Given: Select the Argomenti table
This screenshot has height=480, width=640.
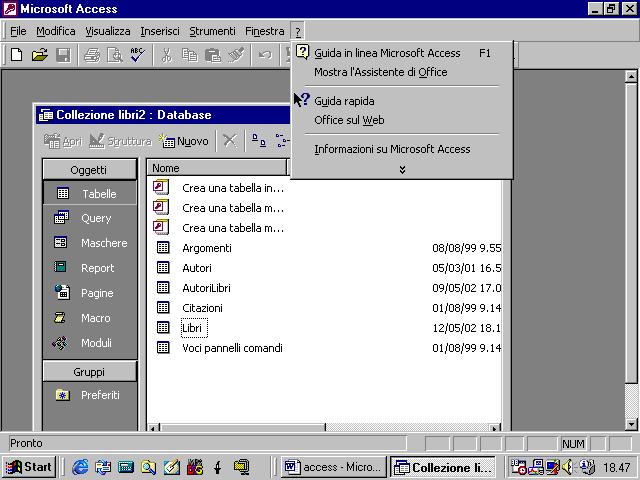Looking at the screenshot, I should point(207,248).
